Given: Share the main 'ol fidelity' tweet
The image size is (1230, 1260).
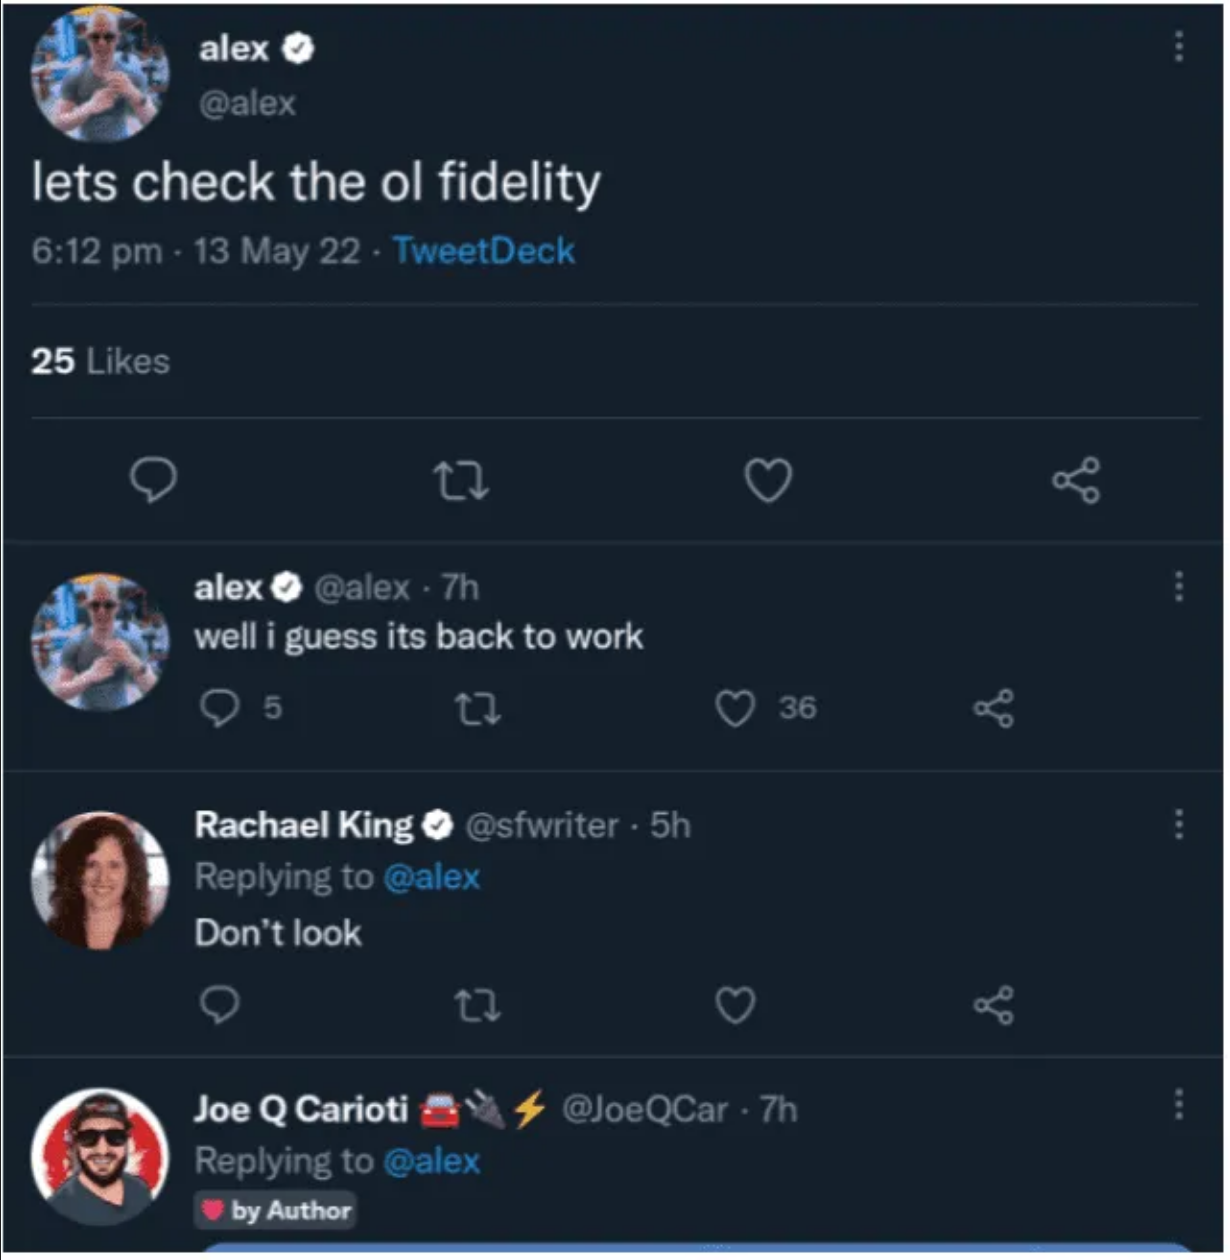Looking at the screenshot, I should (1076, 480).
